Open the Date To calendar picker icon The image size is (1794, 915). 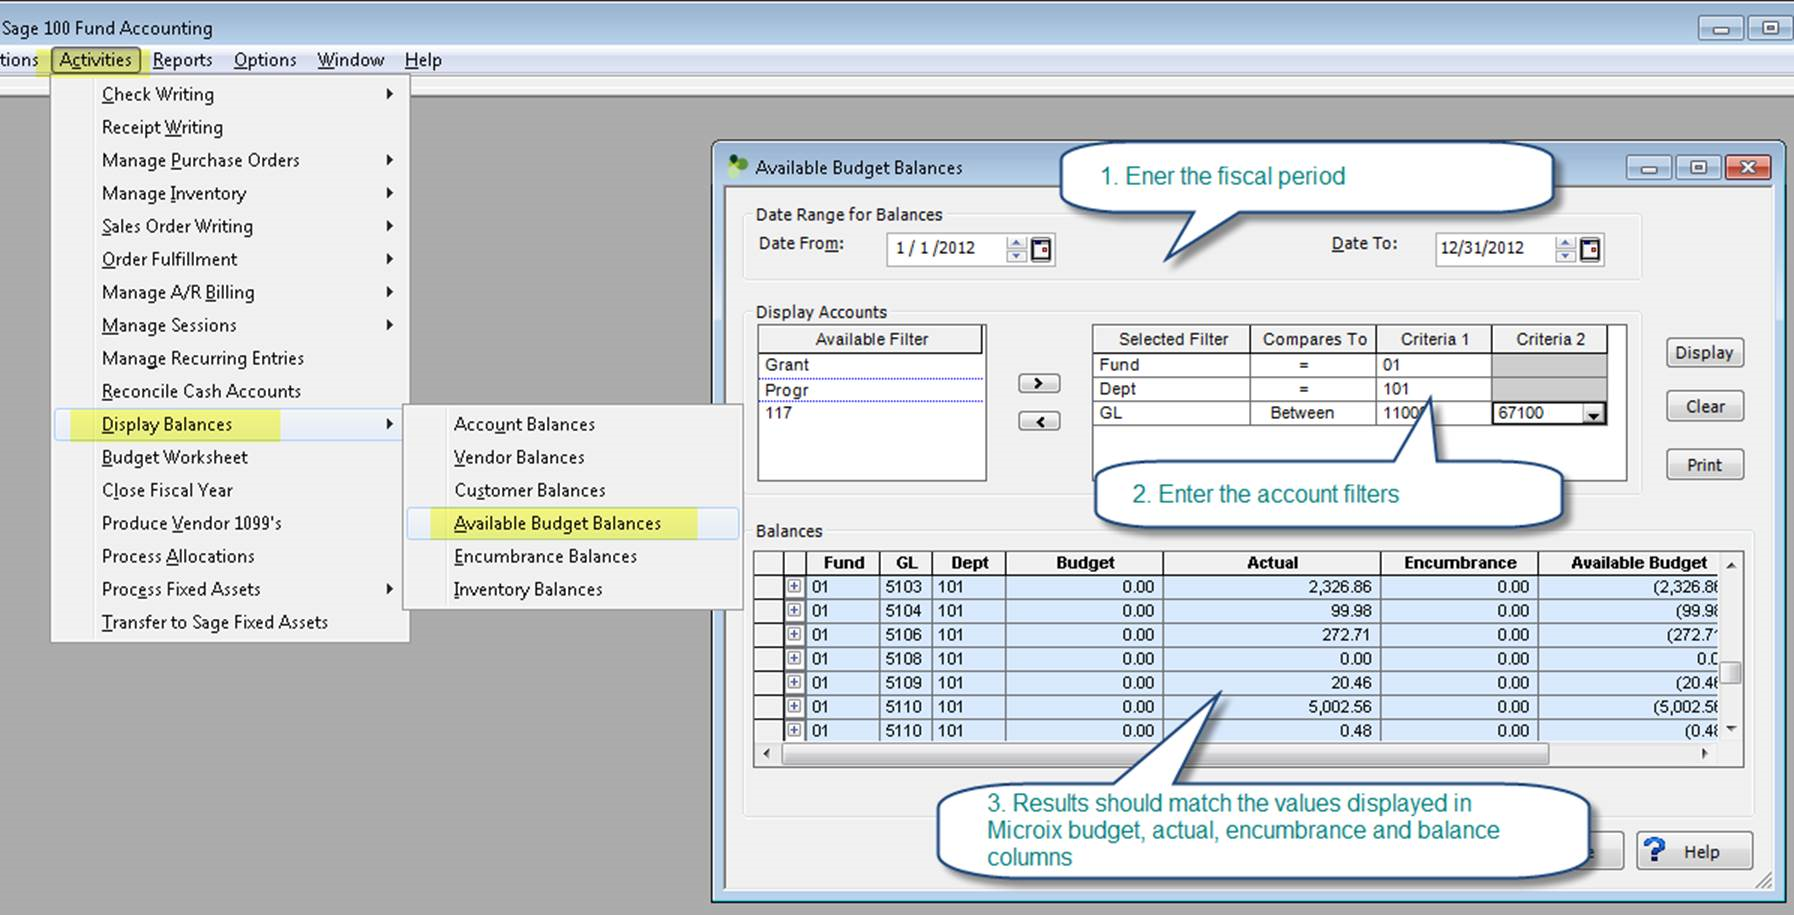point(1590,249)
